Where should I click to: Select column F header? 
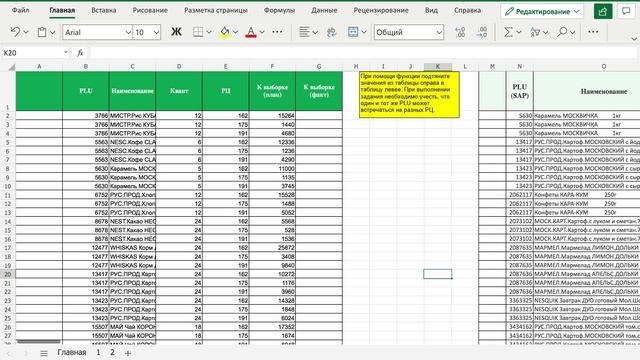pyautogui.click(x=272, y=67)
